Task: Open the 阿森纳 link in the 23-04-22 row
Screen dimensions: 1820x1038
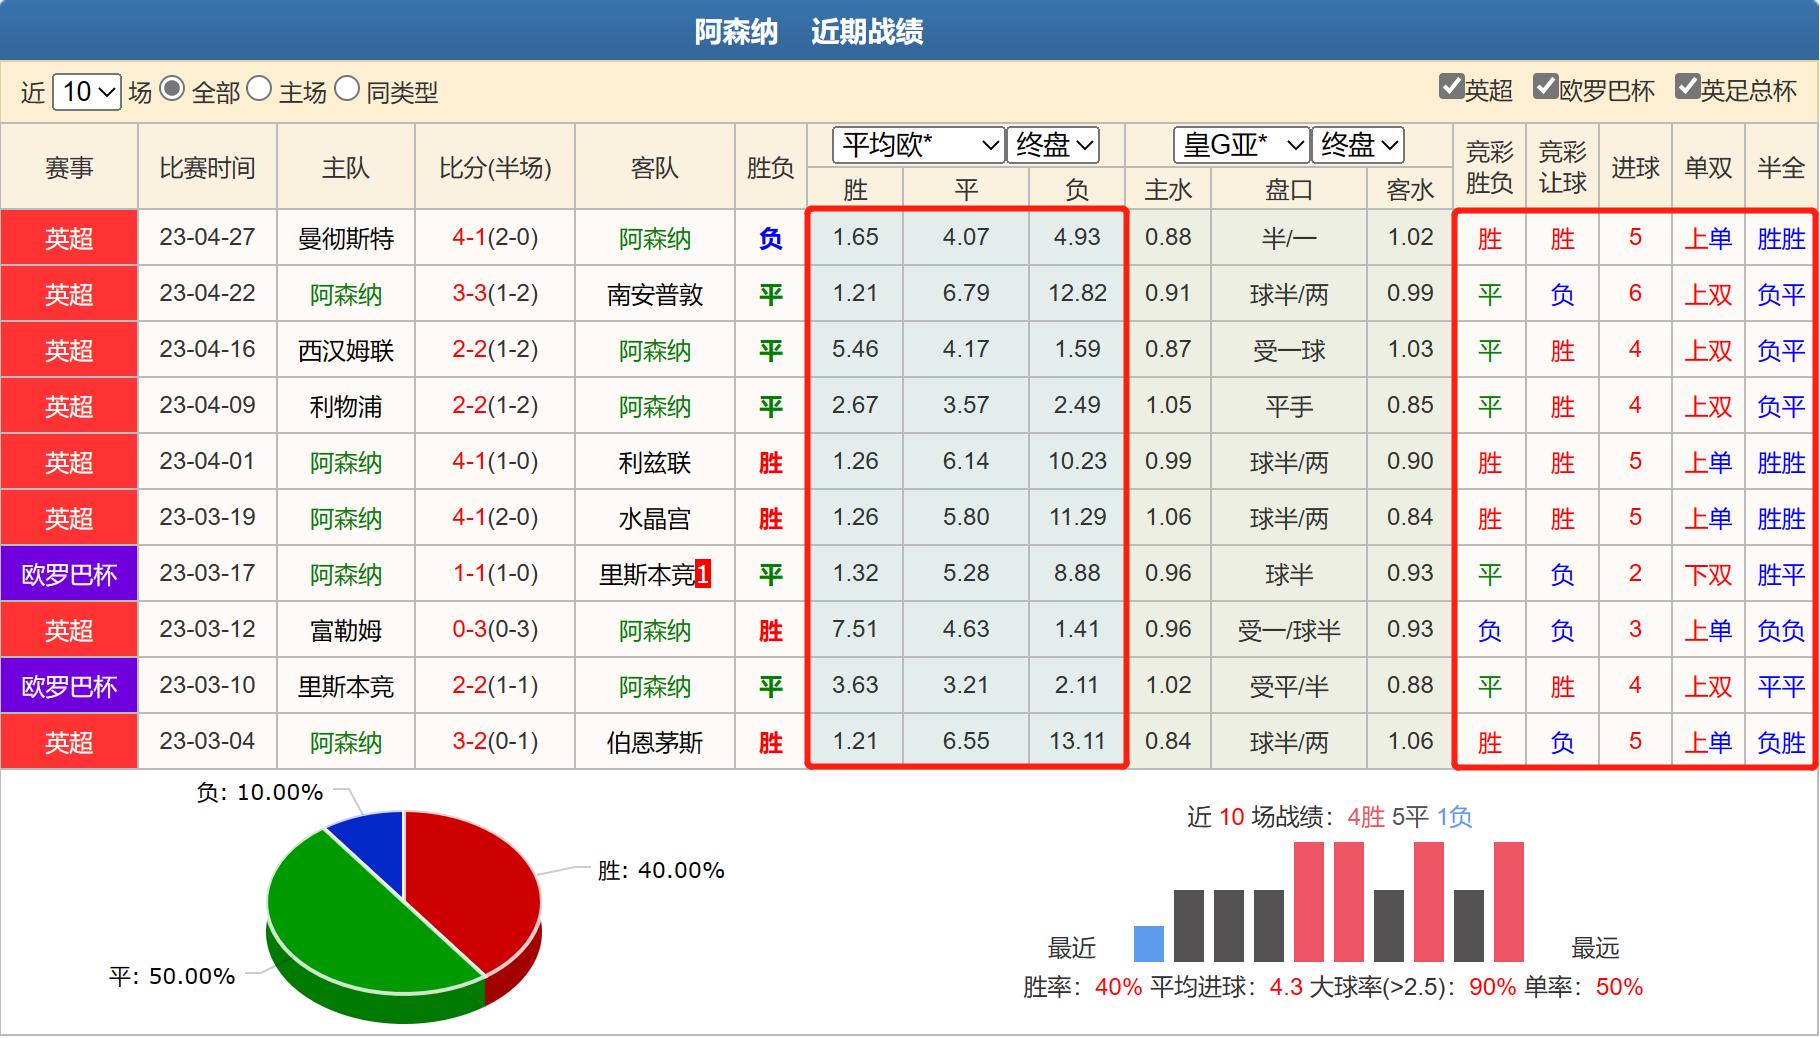Action: 345,293
